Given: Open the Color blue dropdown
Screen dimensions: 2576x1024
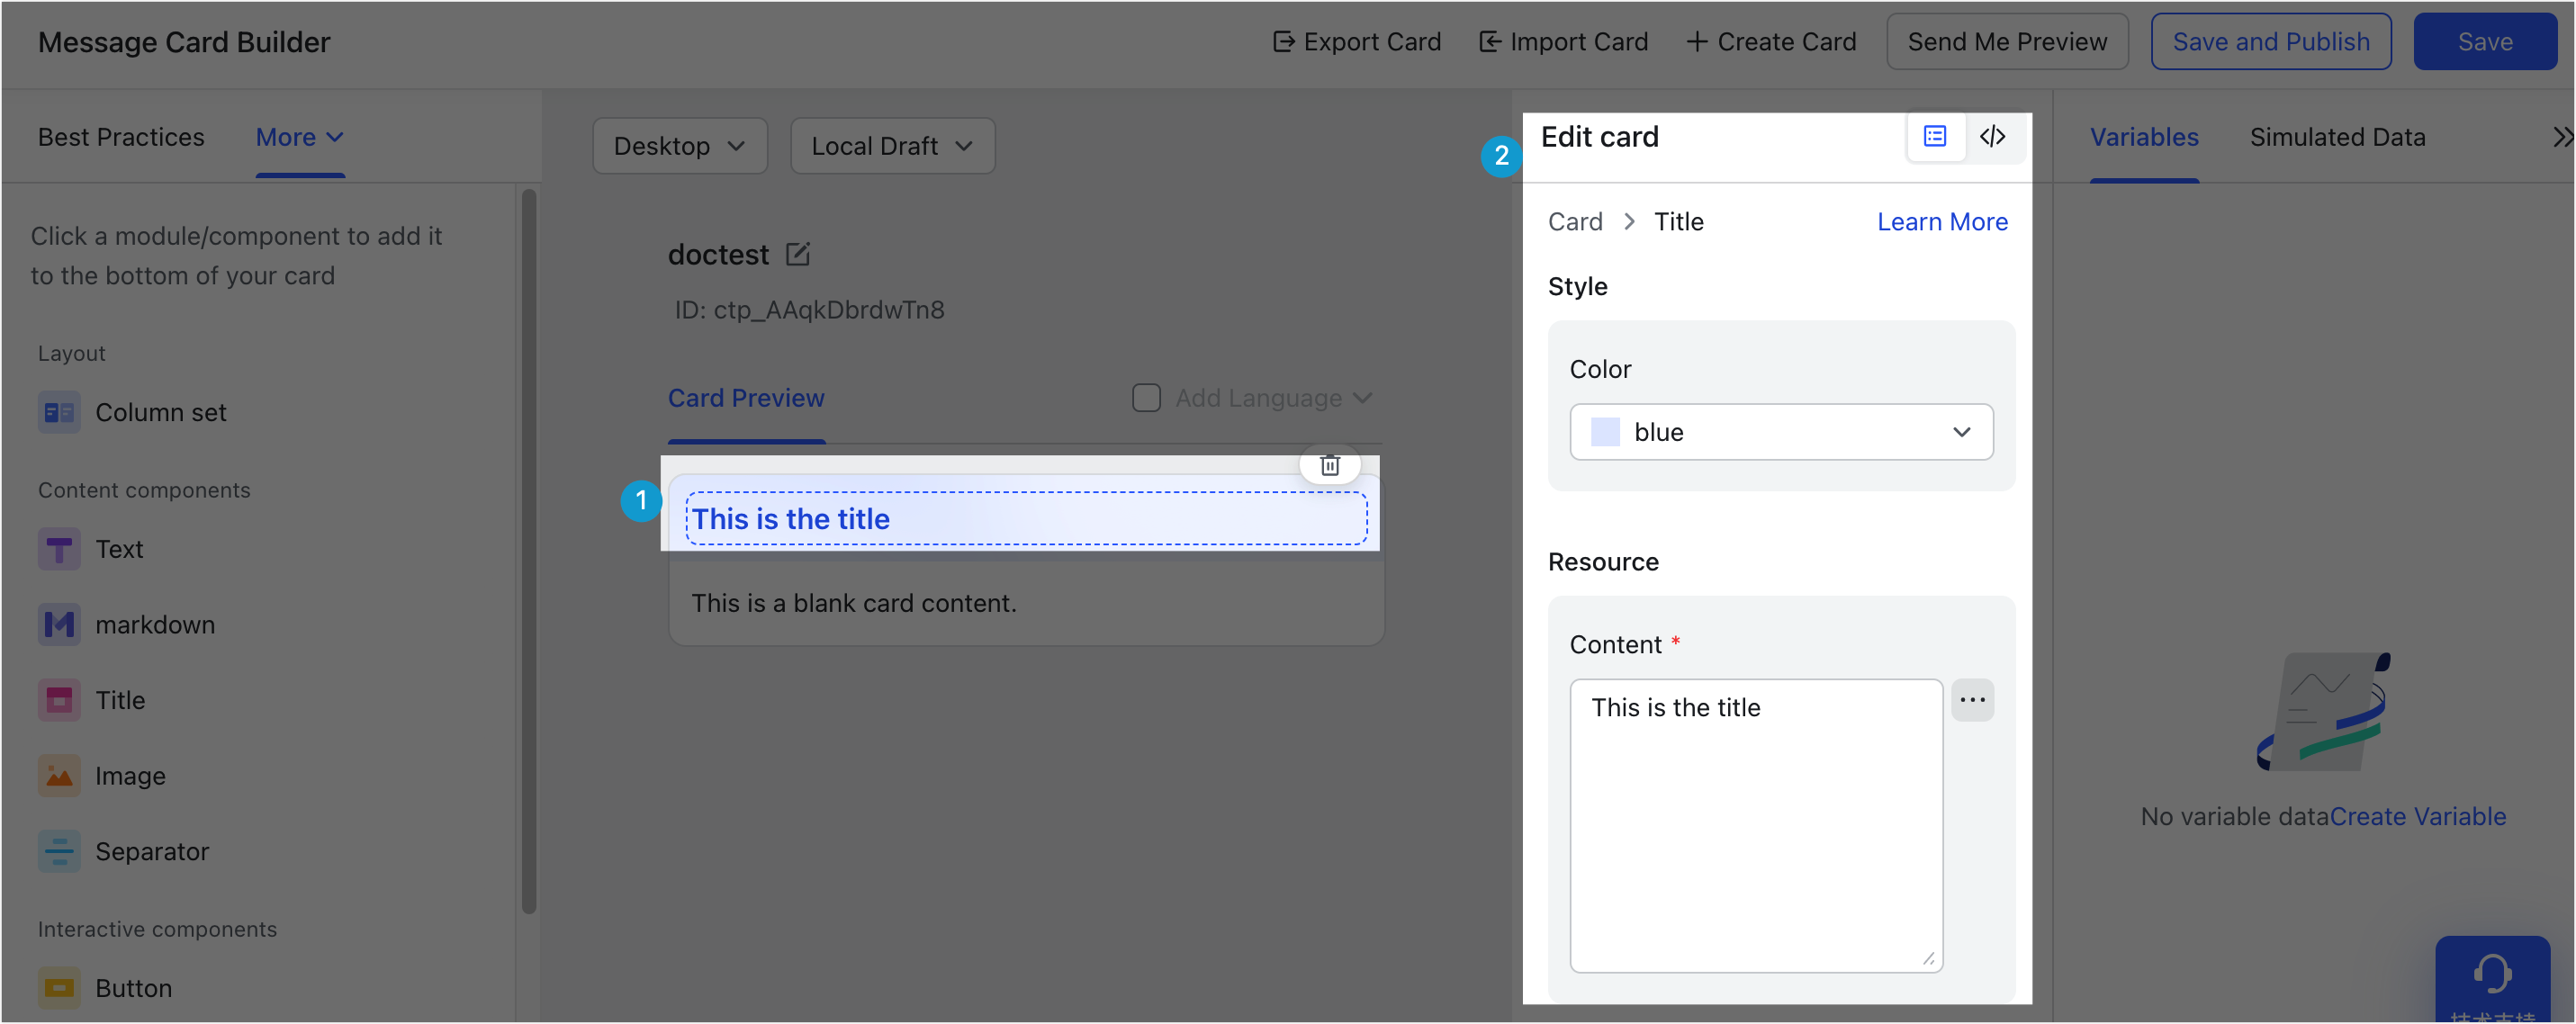Looking at the screenshot, I should point(1781,432).
